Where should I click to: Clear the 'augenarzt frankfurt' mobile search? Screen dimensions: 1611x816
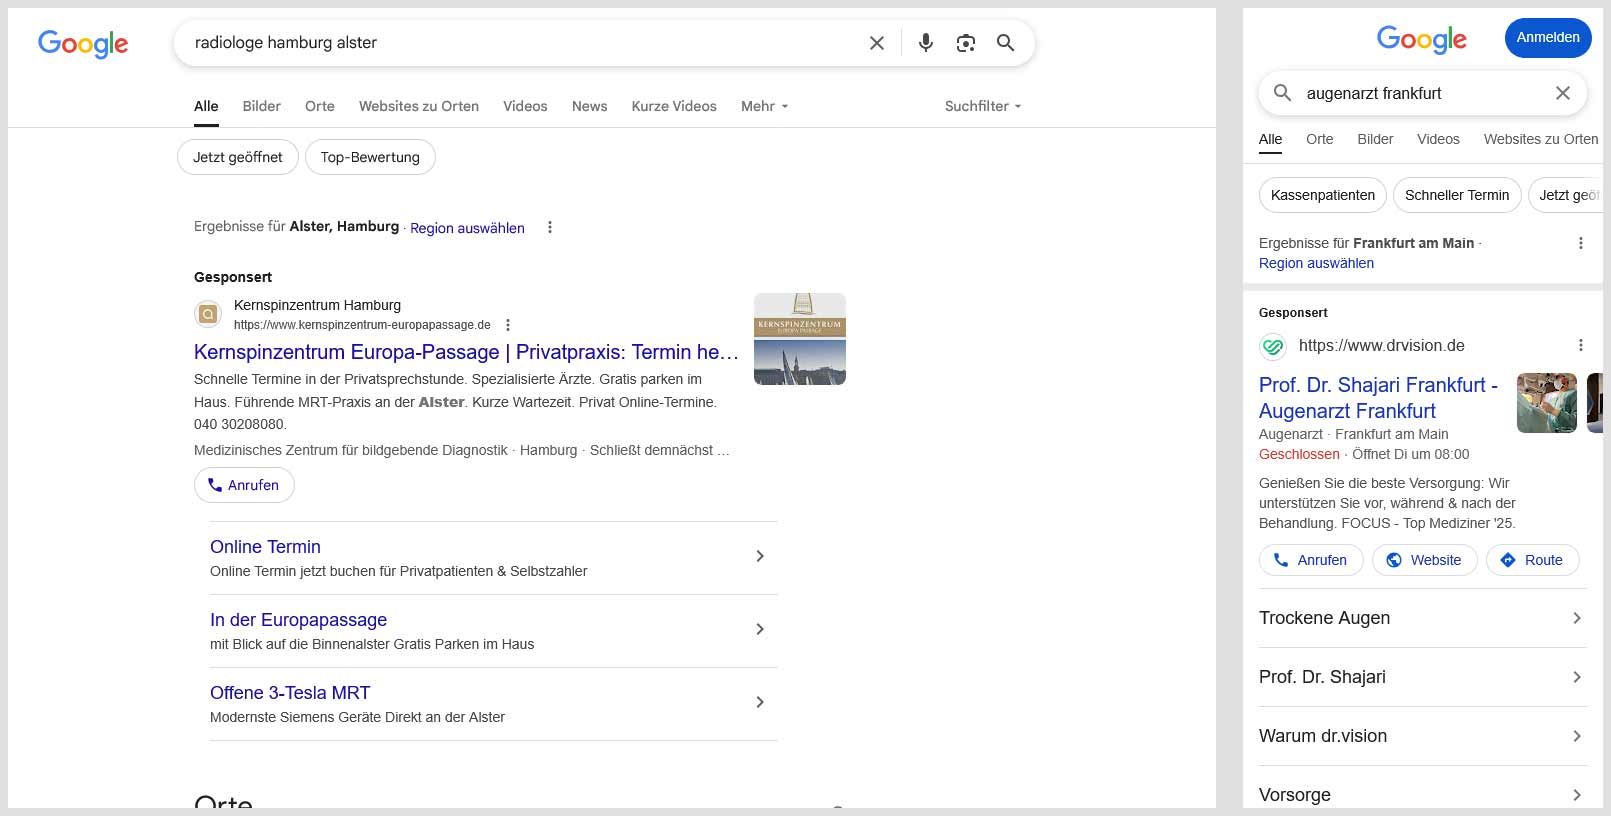1563,93
